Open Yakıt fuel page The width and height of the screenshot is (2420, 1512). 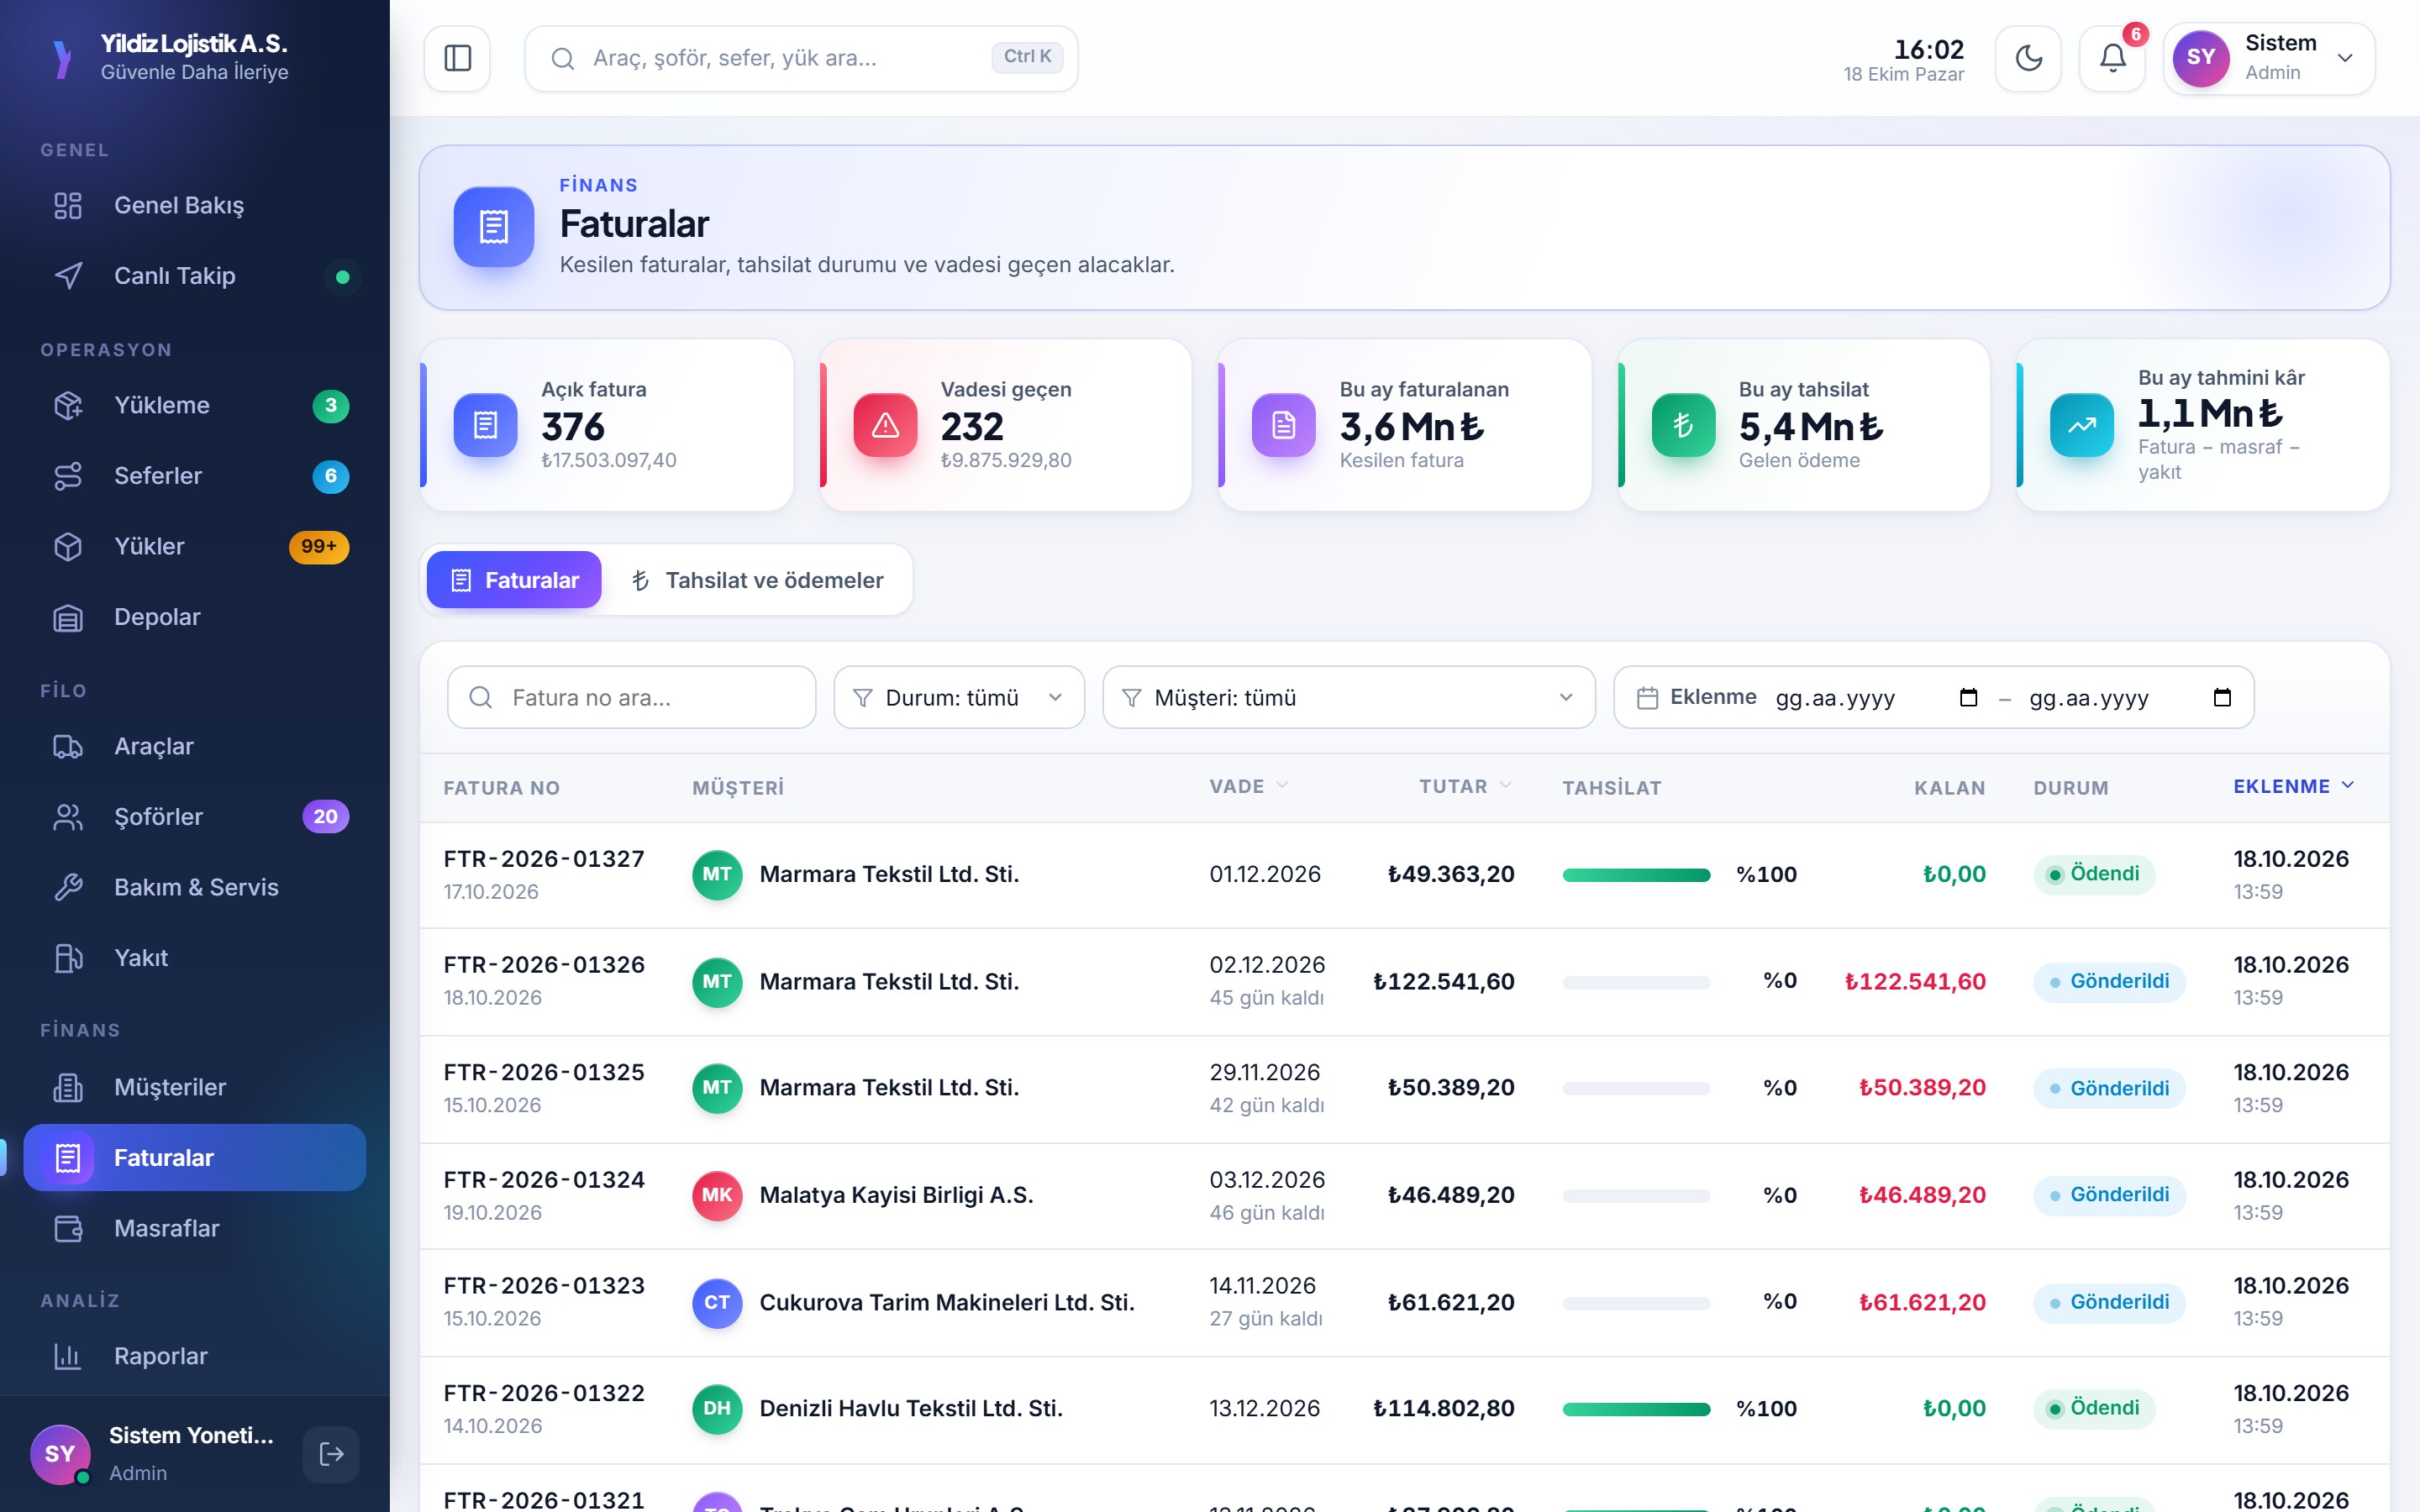pos(195,958)
